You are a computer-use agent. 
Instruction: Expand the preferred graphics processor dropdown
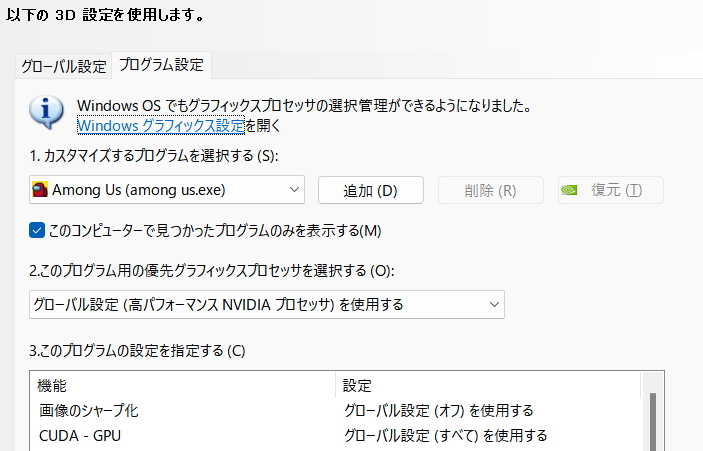click(x=267, y=304)
